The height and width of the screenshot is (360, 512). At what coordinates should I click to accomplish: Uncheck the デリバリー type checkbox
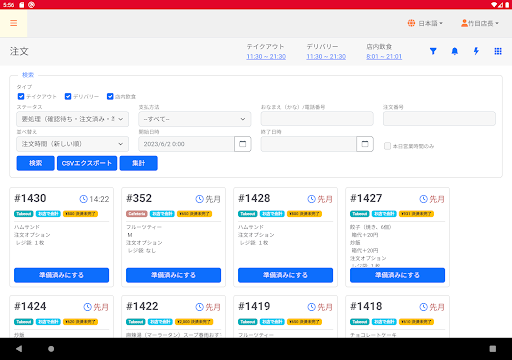tap(68, 96)
